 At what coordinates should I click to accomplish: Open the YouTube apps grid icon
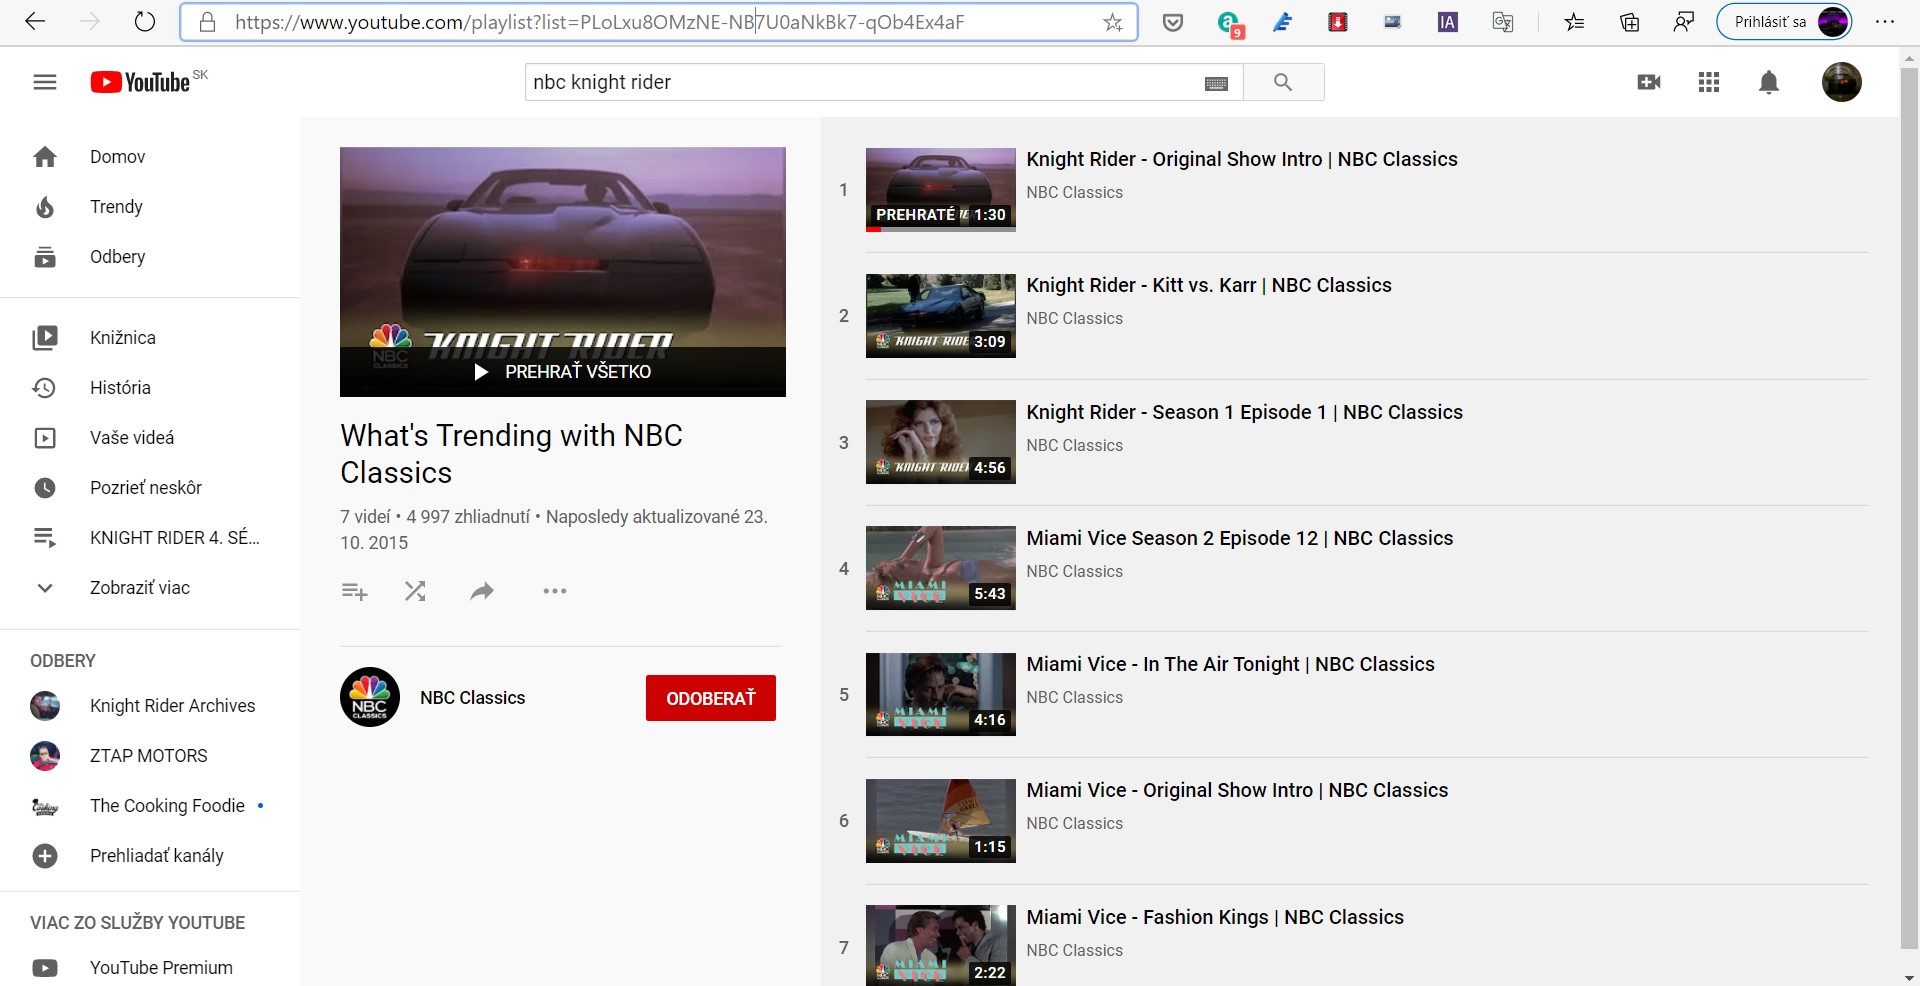tap(1709, 82)
